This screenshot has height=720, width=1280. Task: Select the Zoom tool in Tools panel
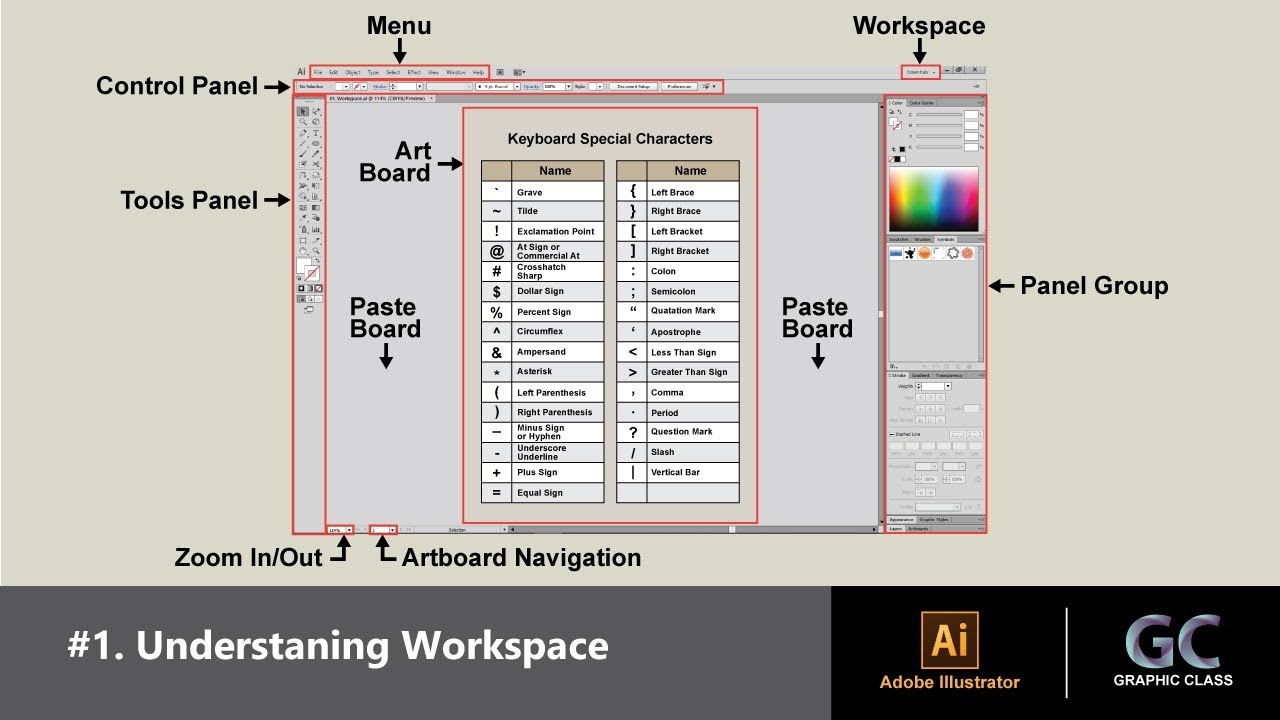[x=316, y=251]
